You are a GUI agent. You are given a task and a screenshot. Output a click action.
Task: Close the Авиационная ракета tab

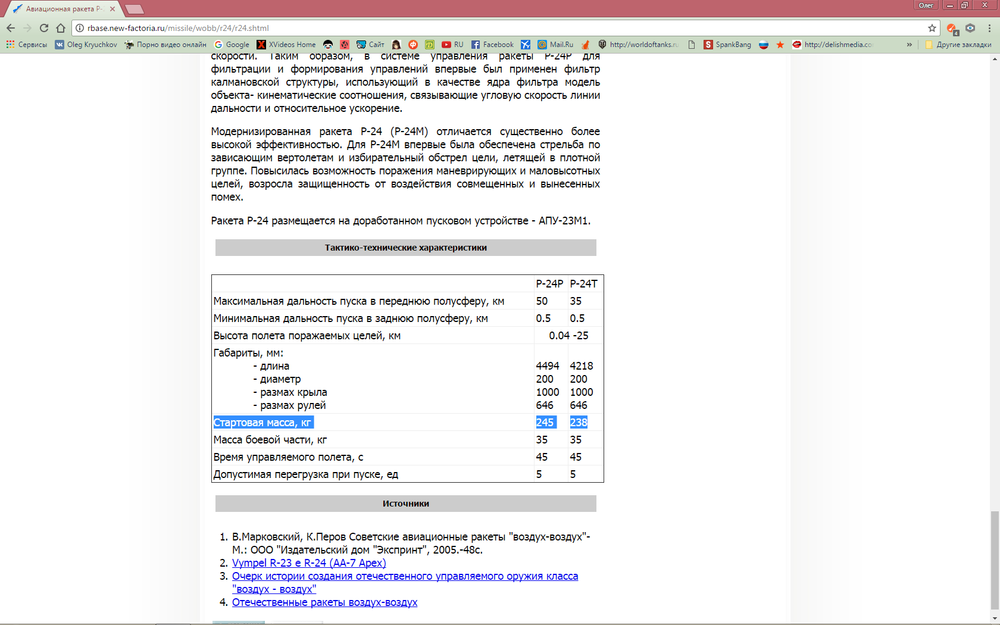(x=111, y=9)
